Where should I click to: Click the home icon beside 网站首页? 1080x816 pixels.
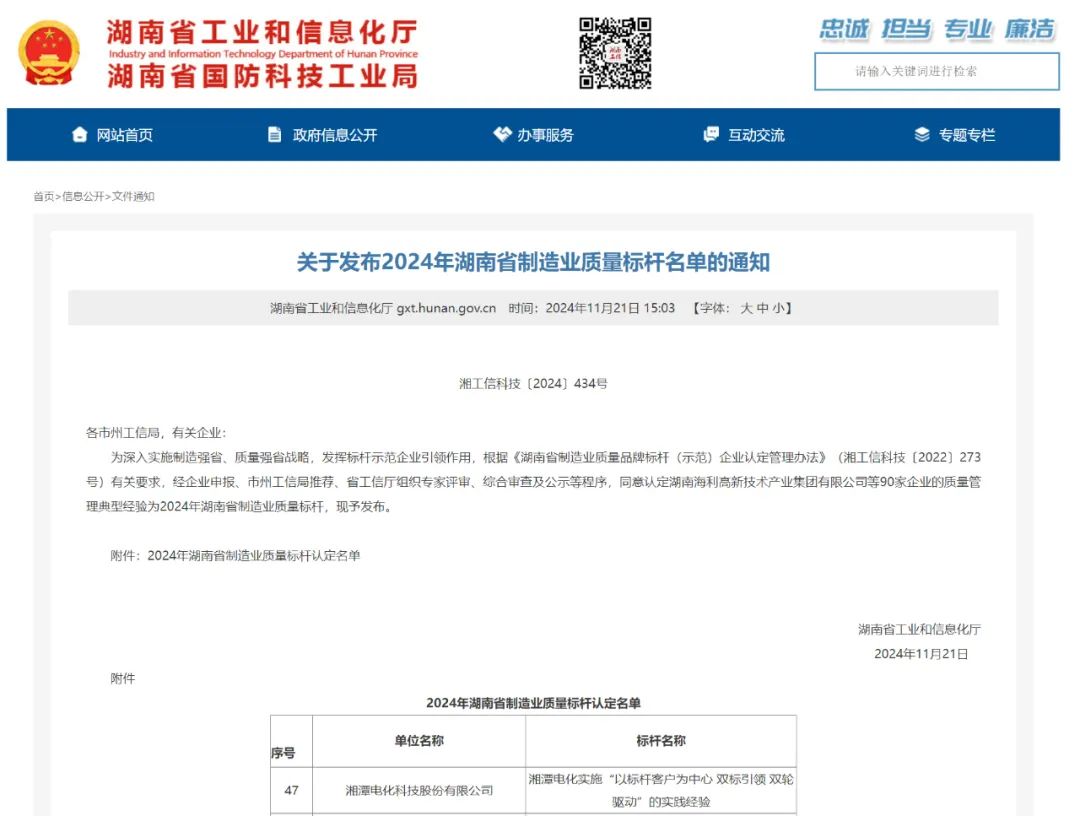[80, 134]
